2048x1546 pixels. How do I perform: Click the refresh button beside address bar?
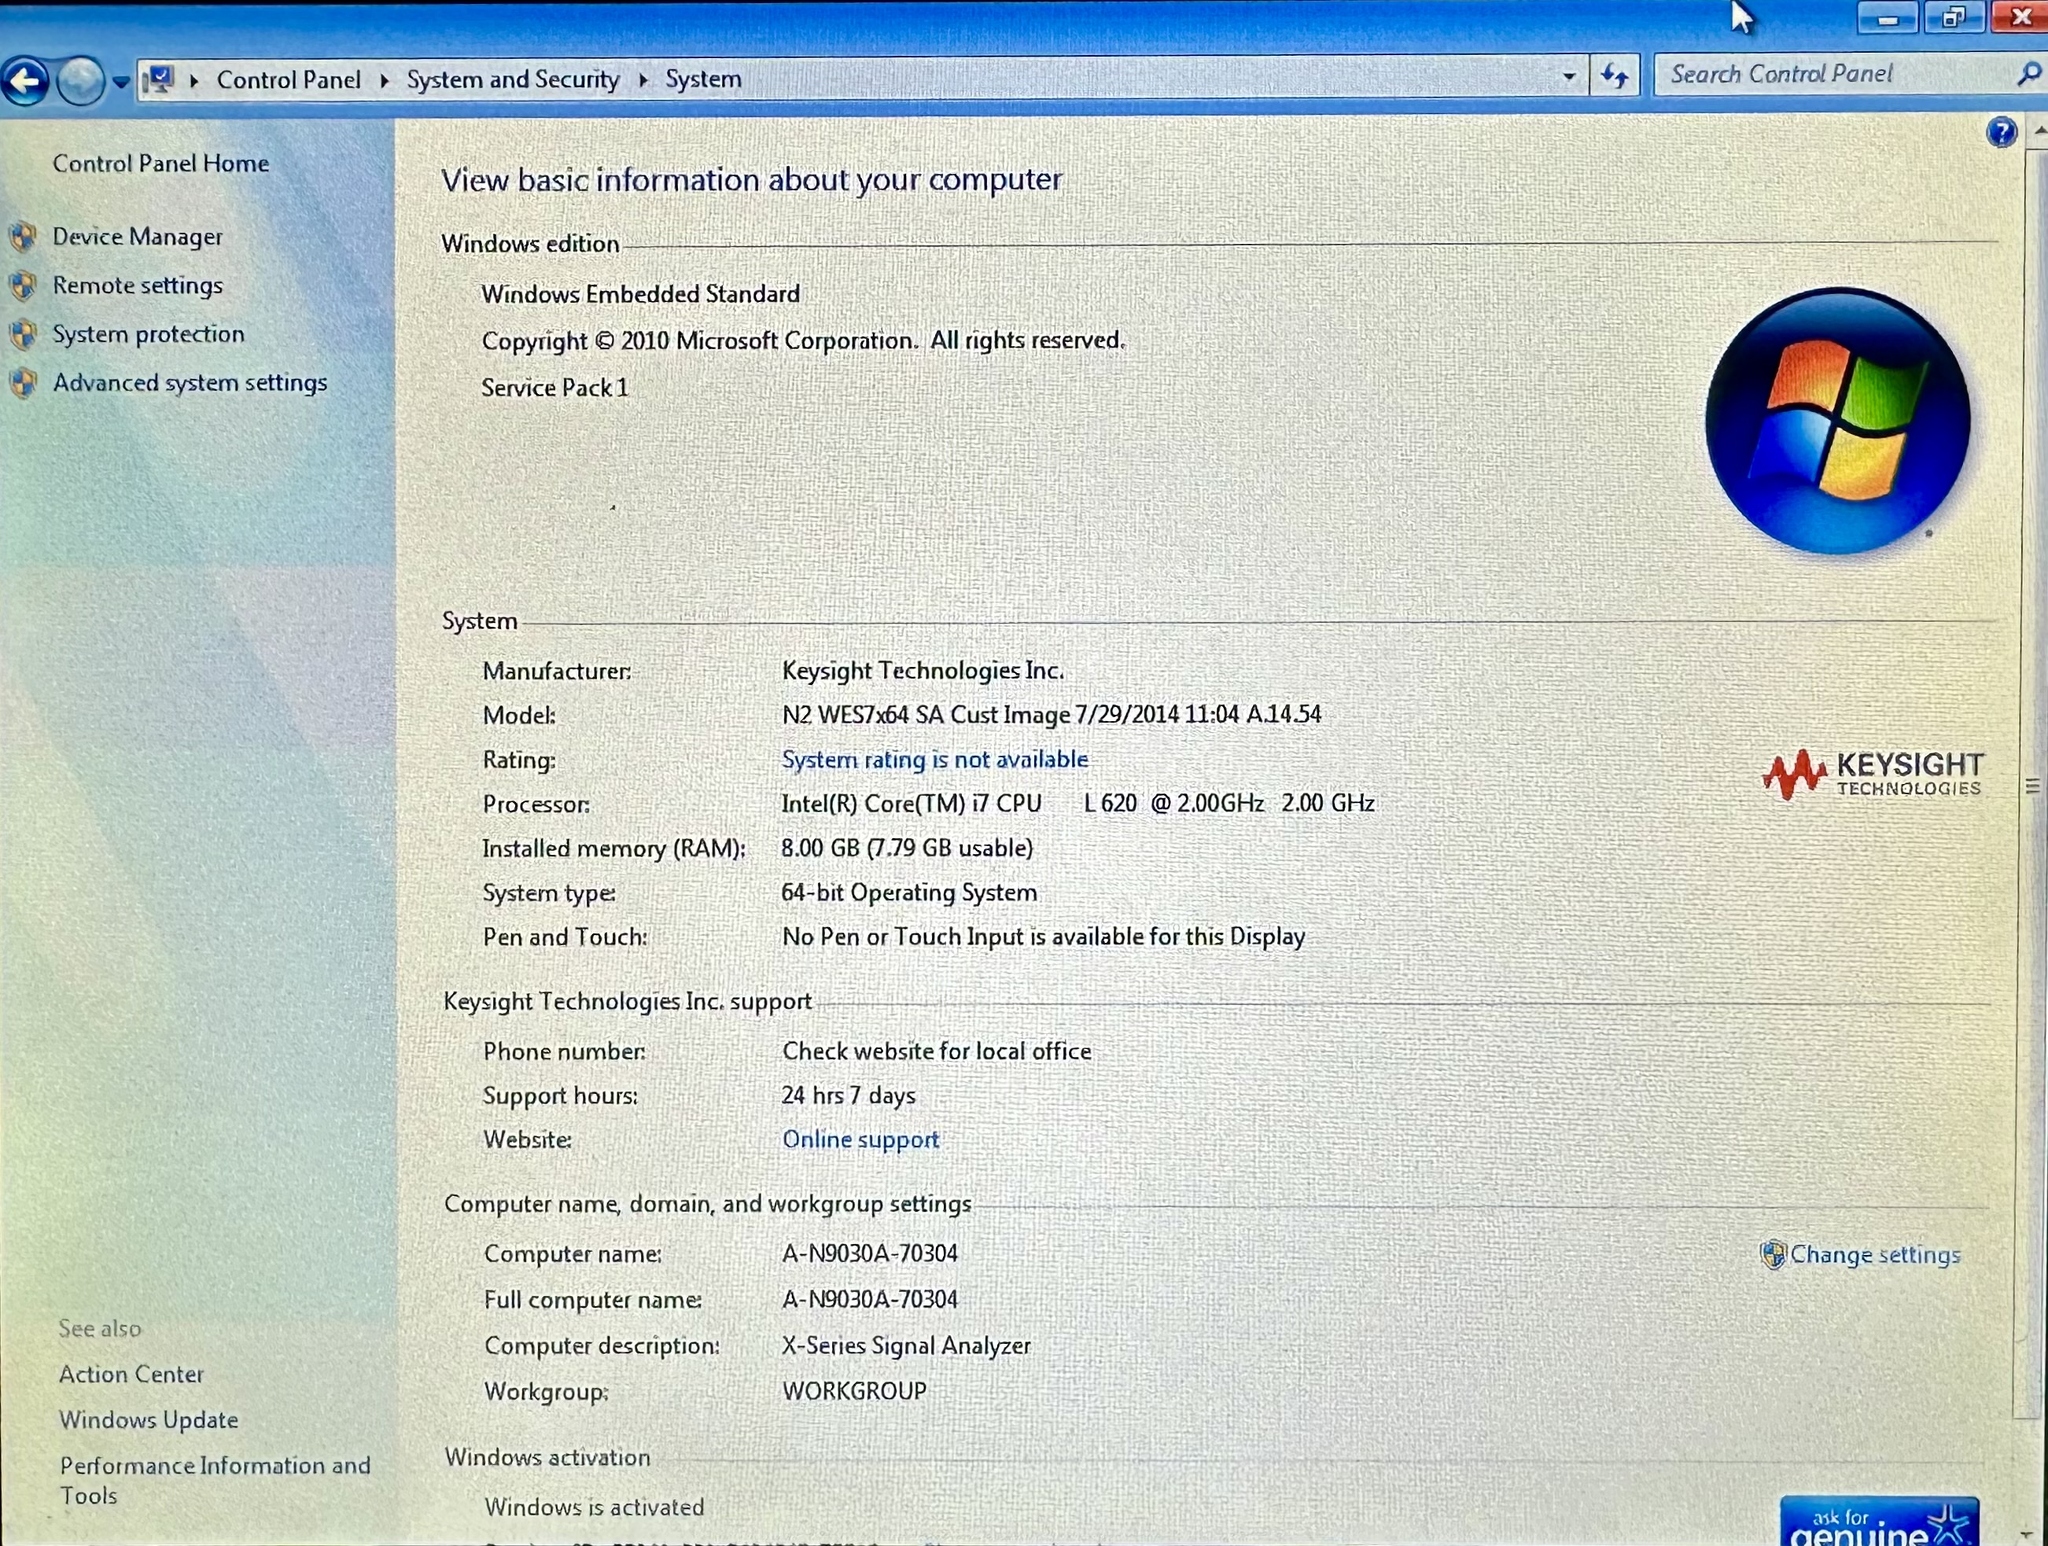(x=1614, y=76)
